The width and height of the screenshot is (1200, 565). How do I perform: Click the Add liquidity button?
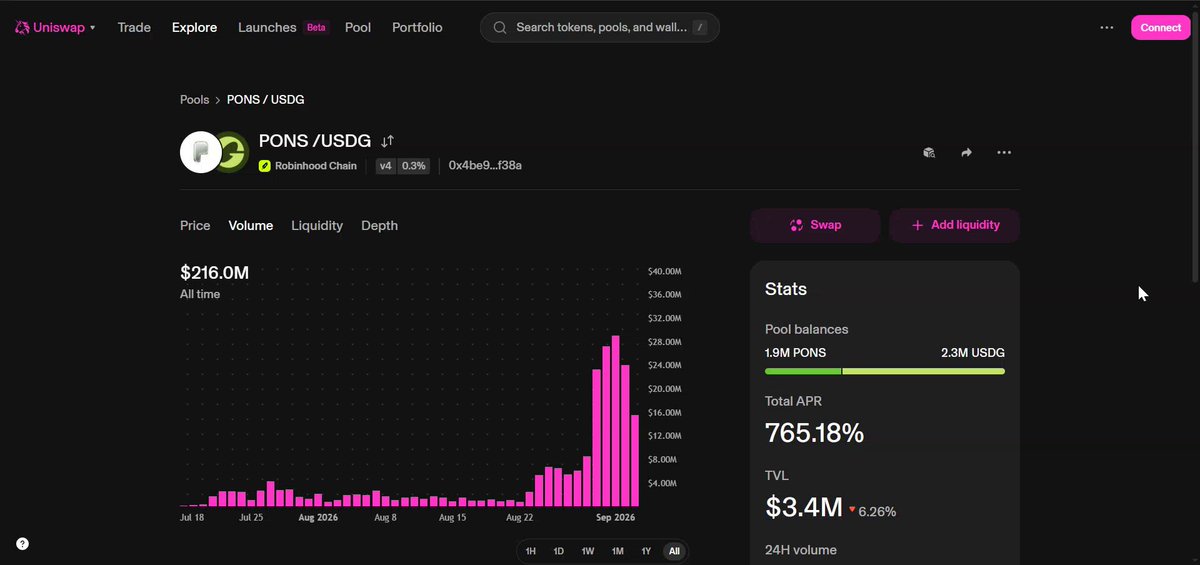955,226
